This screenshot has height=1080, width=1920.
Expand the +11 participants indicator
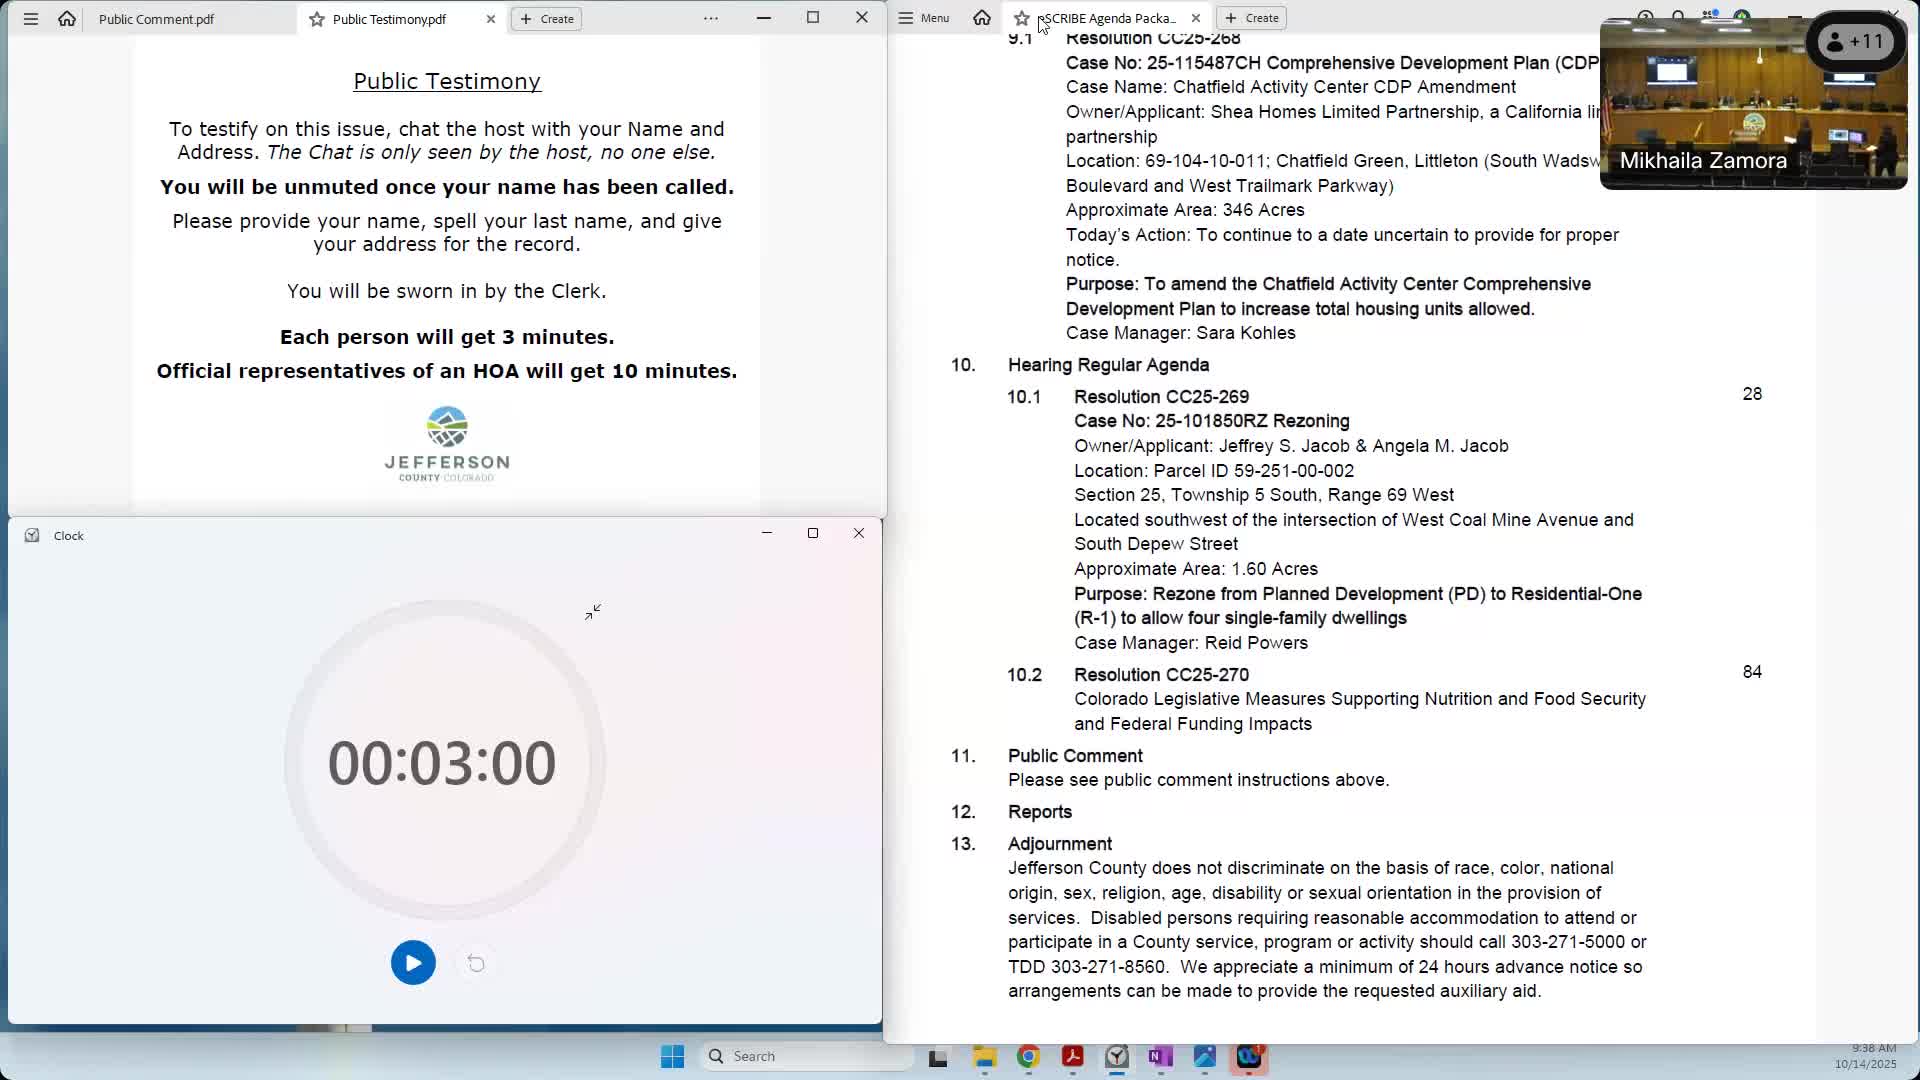tap(1855, 42)
